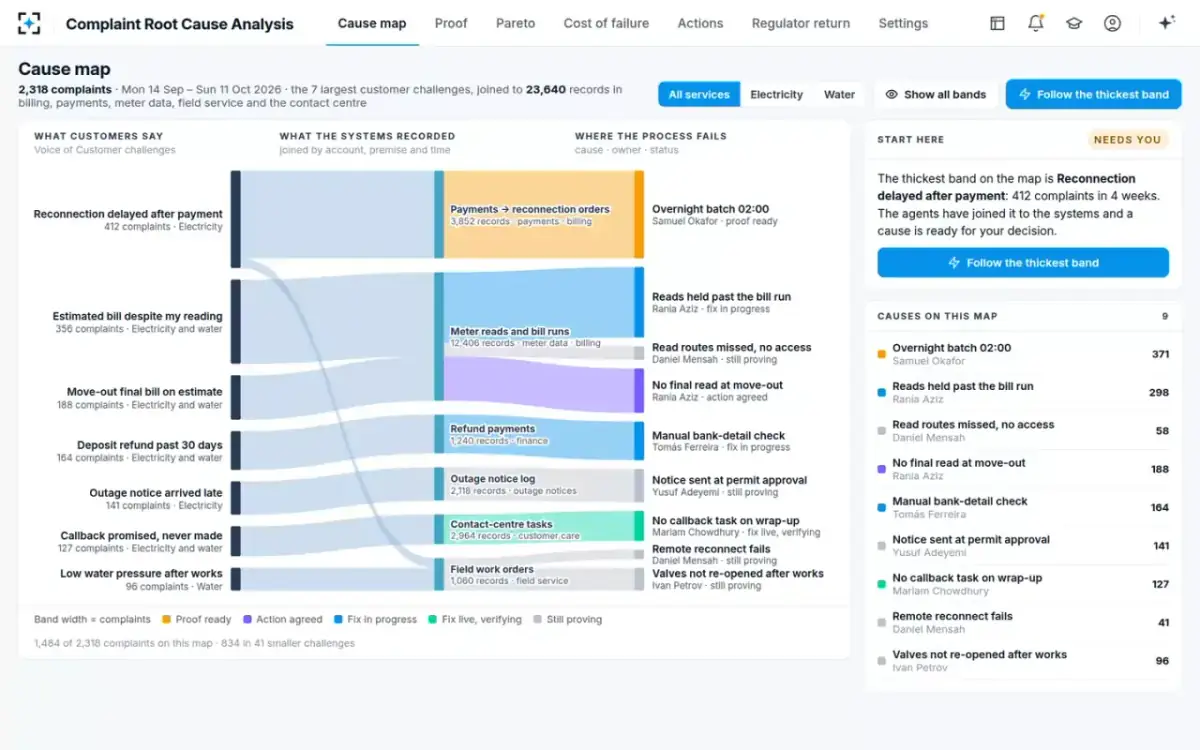Screen dimensions: 1200x750
Task: Click the app logo icon
Action: click(x=29, y=23)
